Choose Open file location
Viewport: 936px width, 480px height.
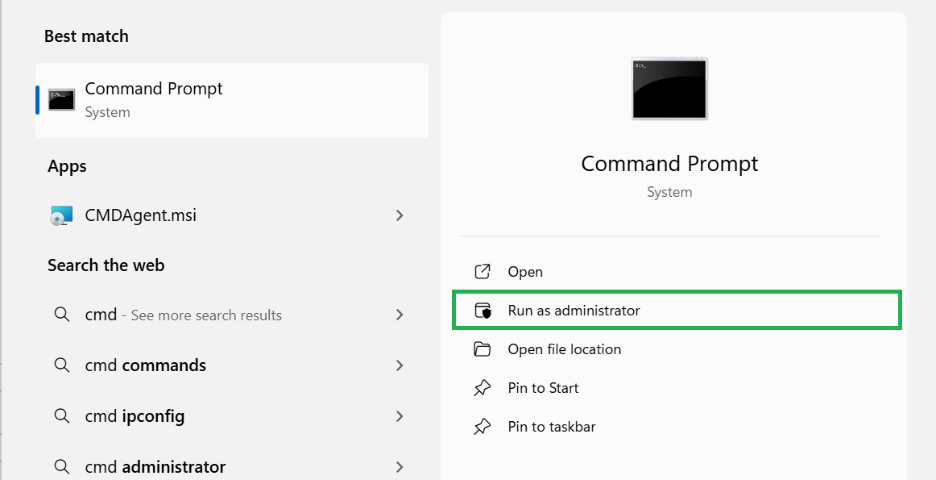pos(564,349)
